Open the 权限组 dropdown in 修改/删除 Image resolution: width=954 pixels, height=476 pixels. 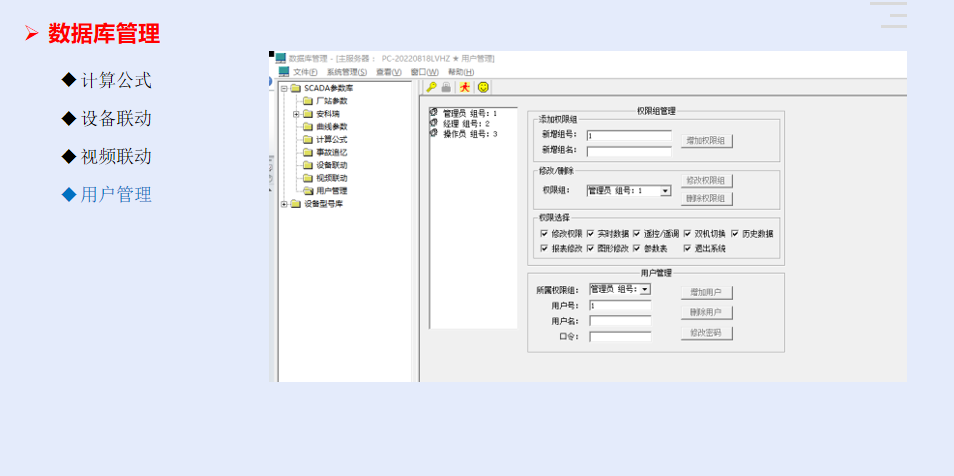[x=665, y=190]
